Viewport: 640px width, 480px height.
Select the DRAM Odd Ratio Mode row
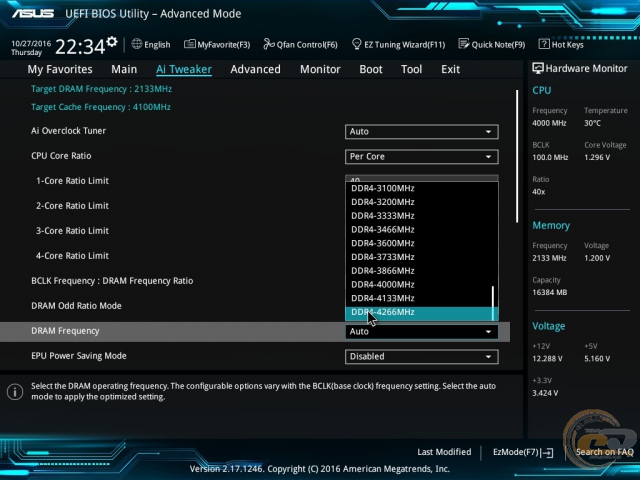(x=76, y=306)
